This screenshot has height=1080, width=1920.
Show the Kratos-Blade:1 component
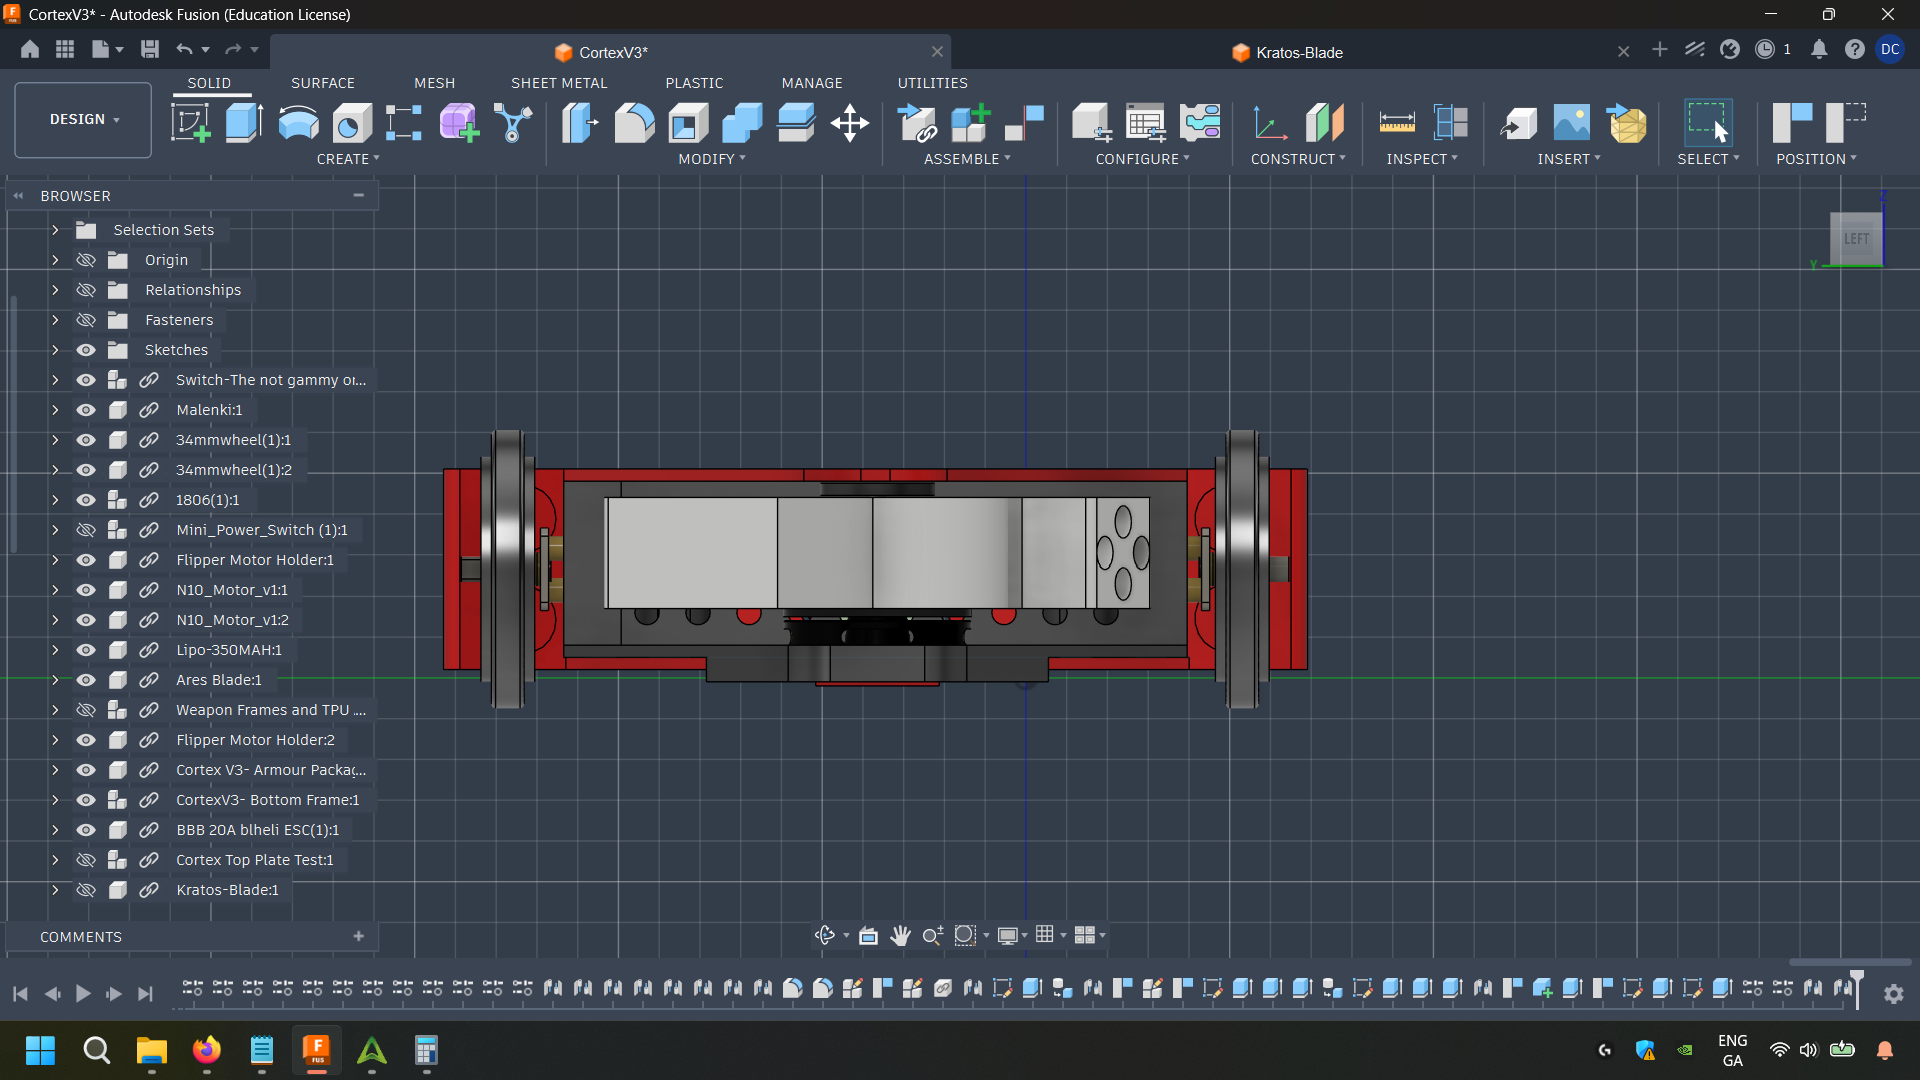(x=86, y=890)
